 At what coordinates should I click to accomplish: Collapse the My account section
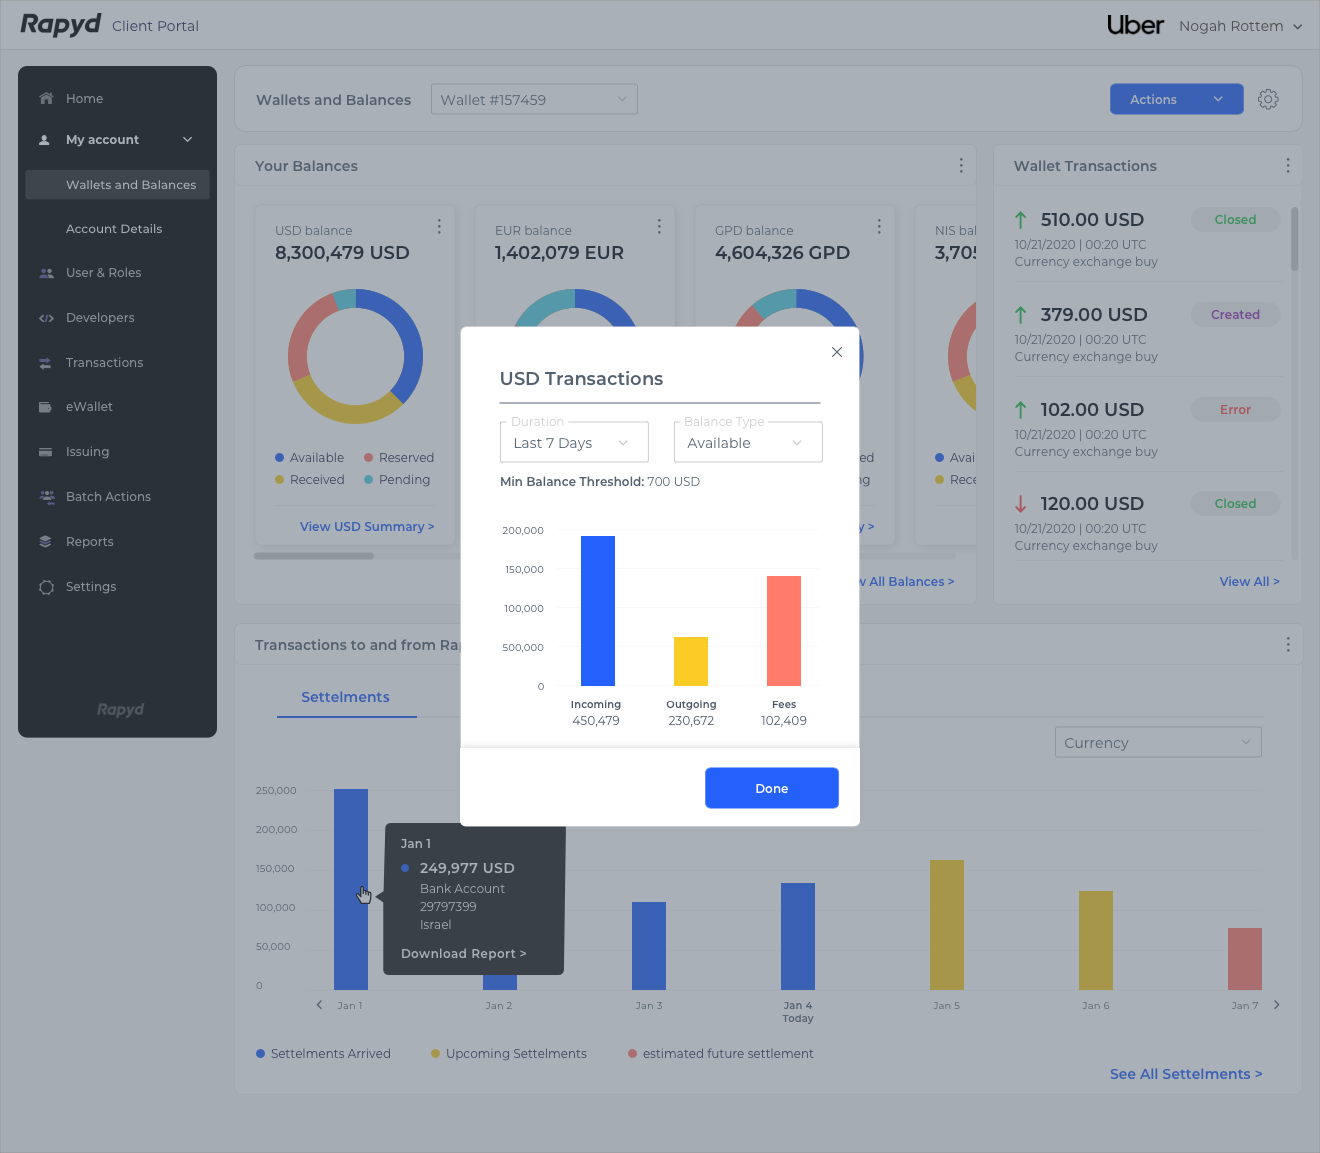click(187, 140)
